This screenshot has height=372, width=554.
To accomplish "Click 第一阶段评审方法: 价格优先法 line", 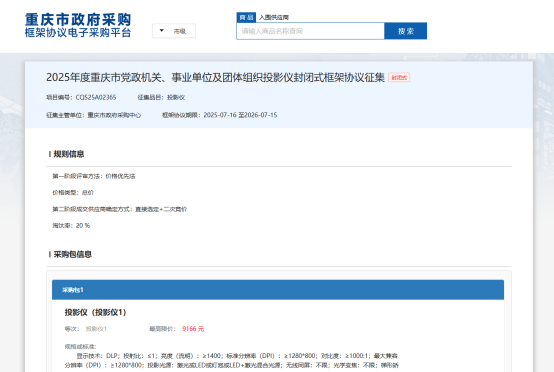I will coord(94,176).
